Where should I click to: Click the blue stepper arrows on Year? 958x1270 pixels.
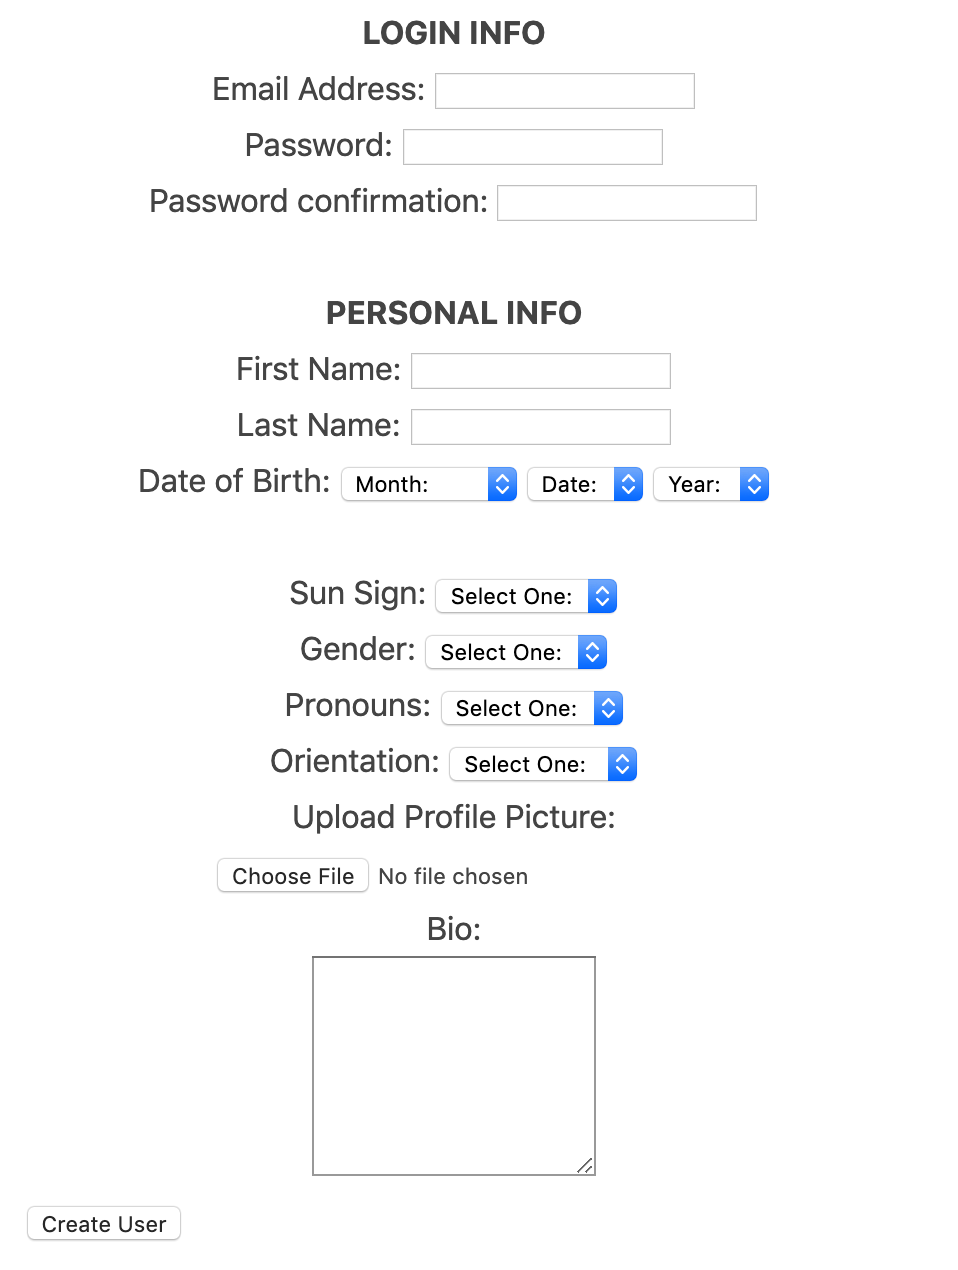755,485
